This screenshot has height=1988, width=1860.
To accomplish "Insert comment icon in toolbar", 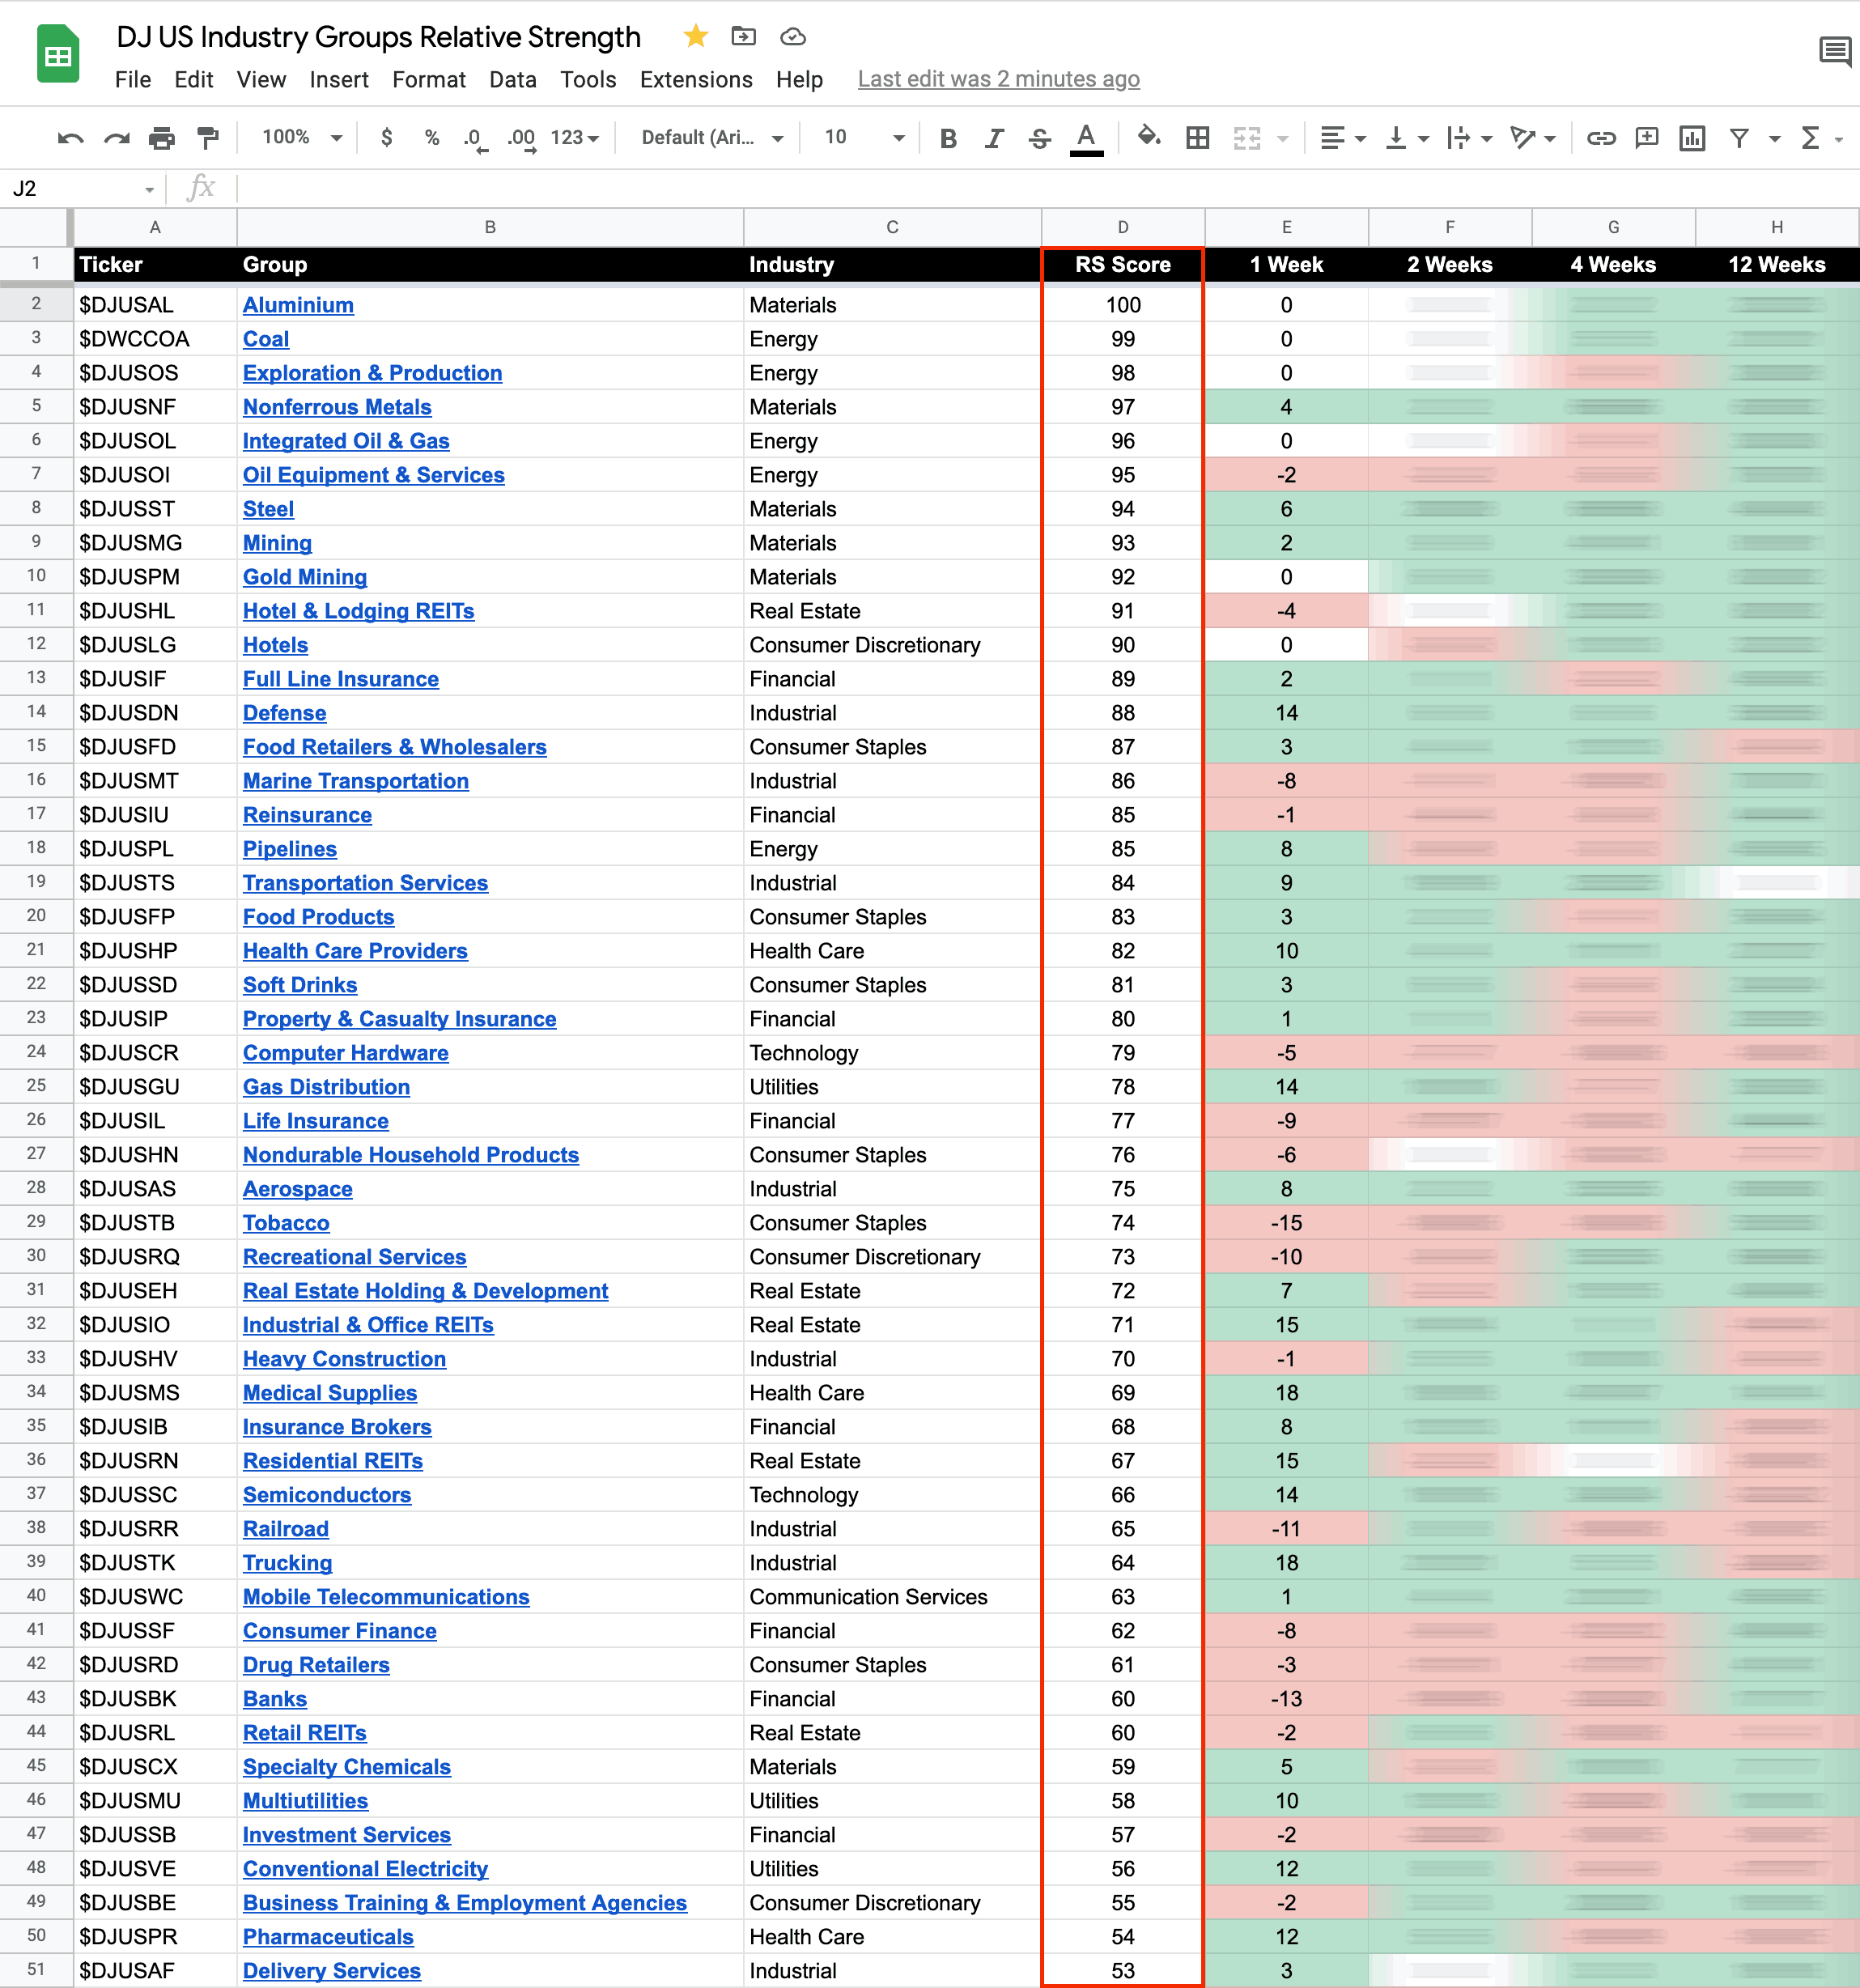I will 1646,138.
